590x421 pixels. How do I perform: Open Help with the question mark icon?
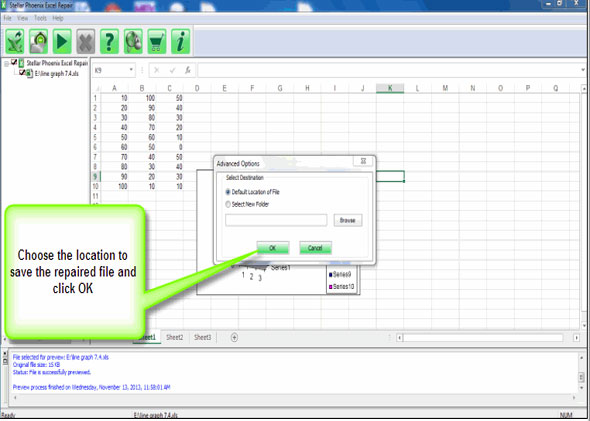coord(109,41)
